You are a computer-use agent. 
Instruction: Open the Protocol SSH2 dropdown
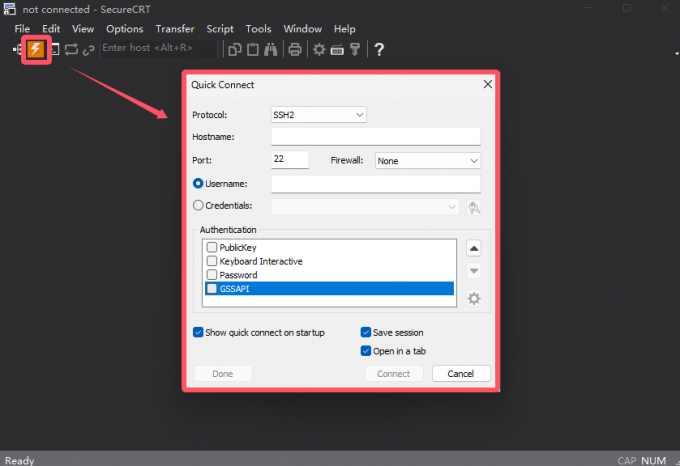(x=318, y=114)
